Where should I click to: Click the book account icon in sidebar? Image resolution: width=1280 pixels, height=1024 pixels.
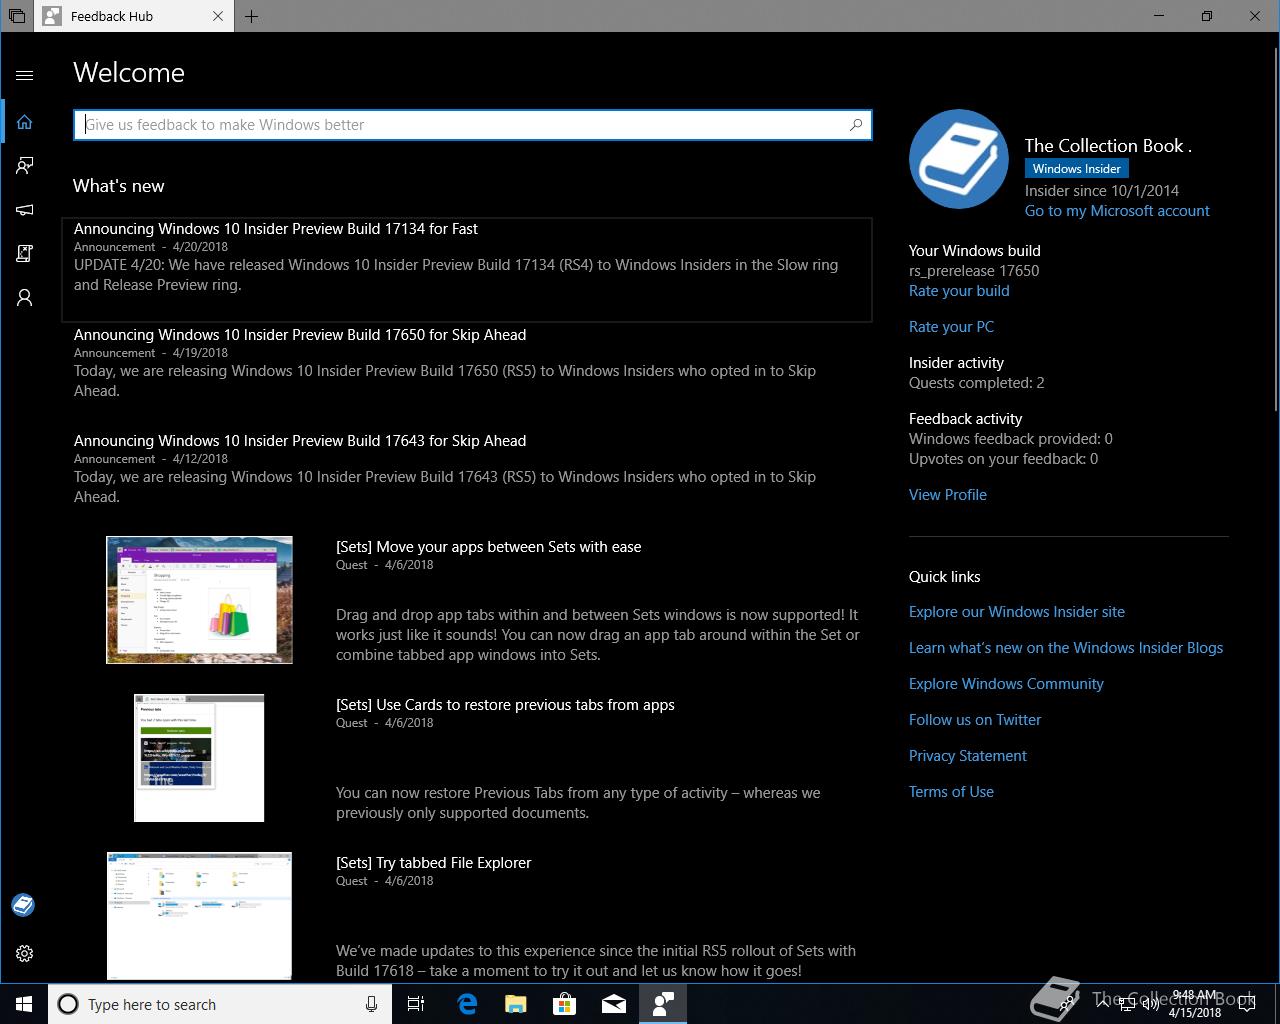[23, 905]
